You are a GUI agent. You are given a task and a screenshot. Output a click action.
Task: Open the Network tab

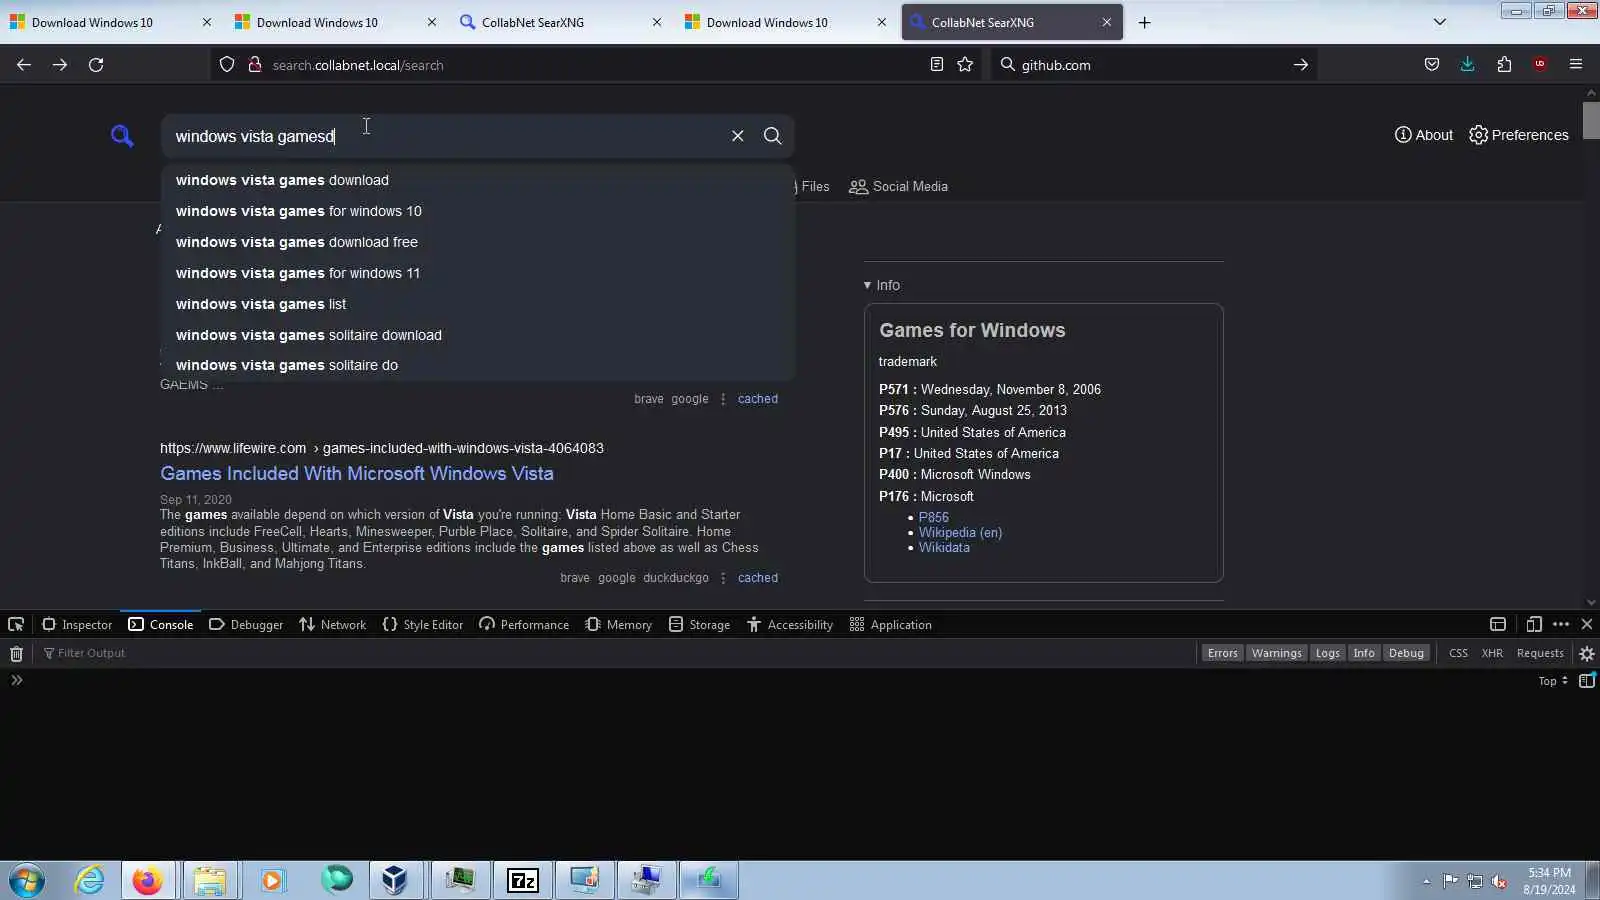pyautogui.click(x=333, y=625)
